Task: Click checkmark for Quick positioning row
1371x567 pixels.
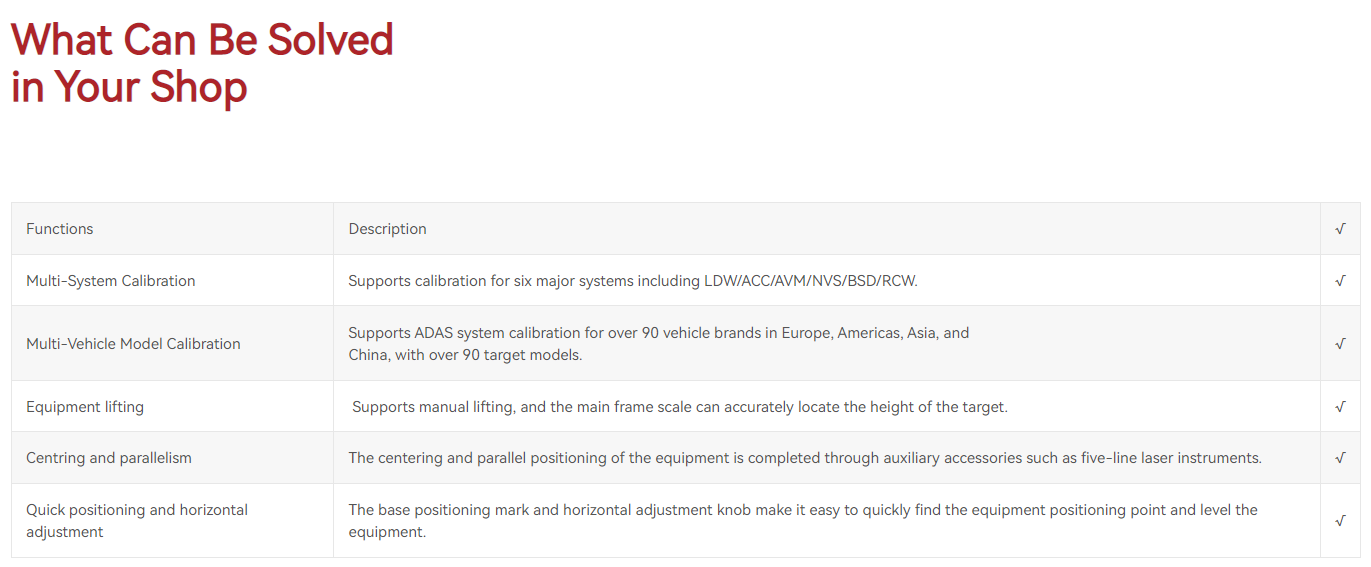Action: click(x=1340, y=521)
